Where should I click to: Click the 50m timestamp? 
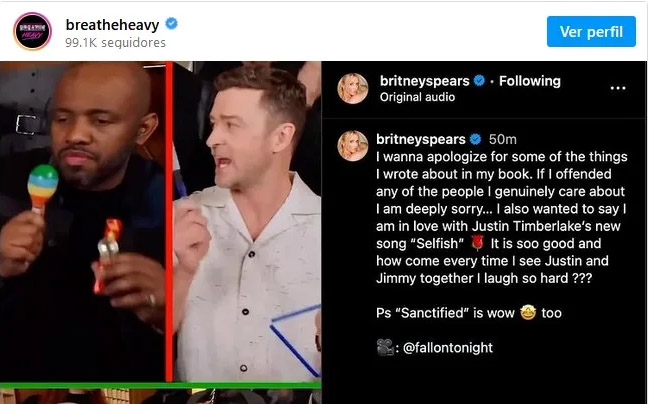[502, 139]
